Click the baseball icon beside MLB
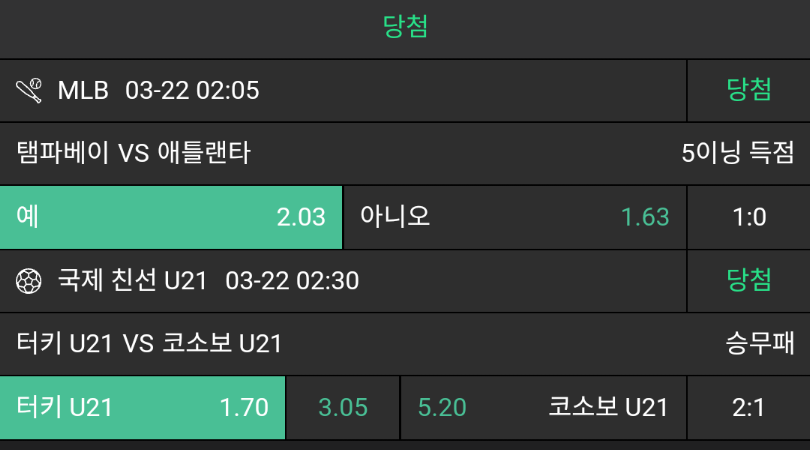This screenshot has height=450, width=810. coord(30,91)
